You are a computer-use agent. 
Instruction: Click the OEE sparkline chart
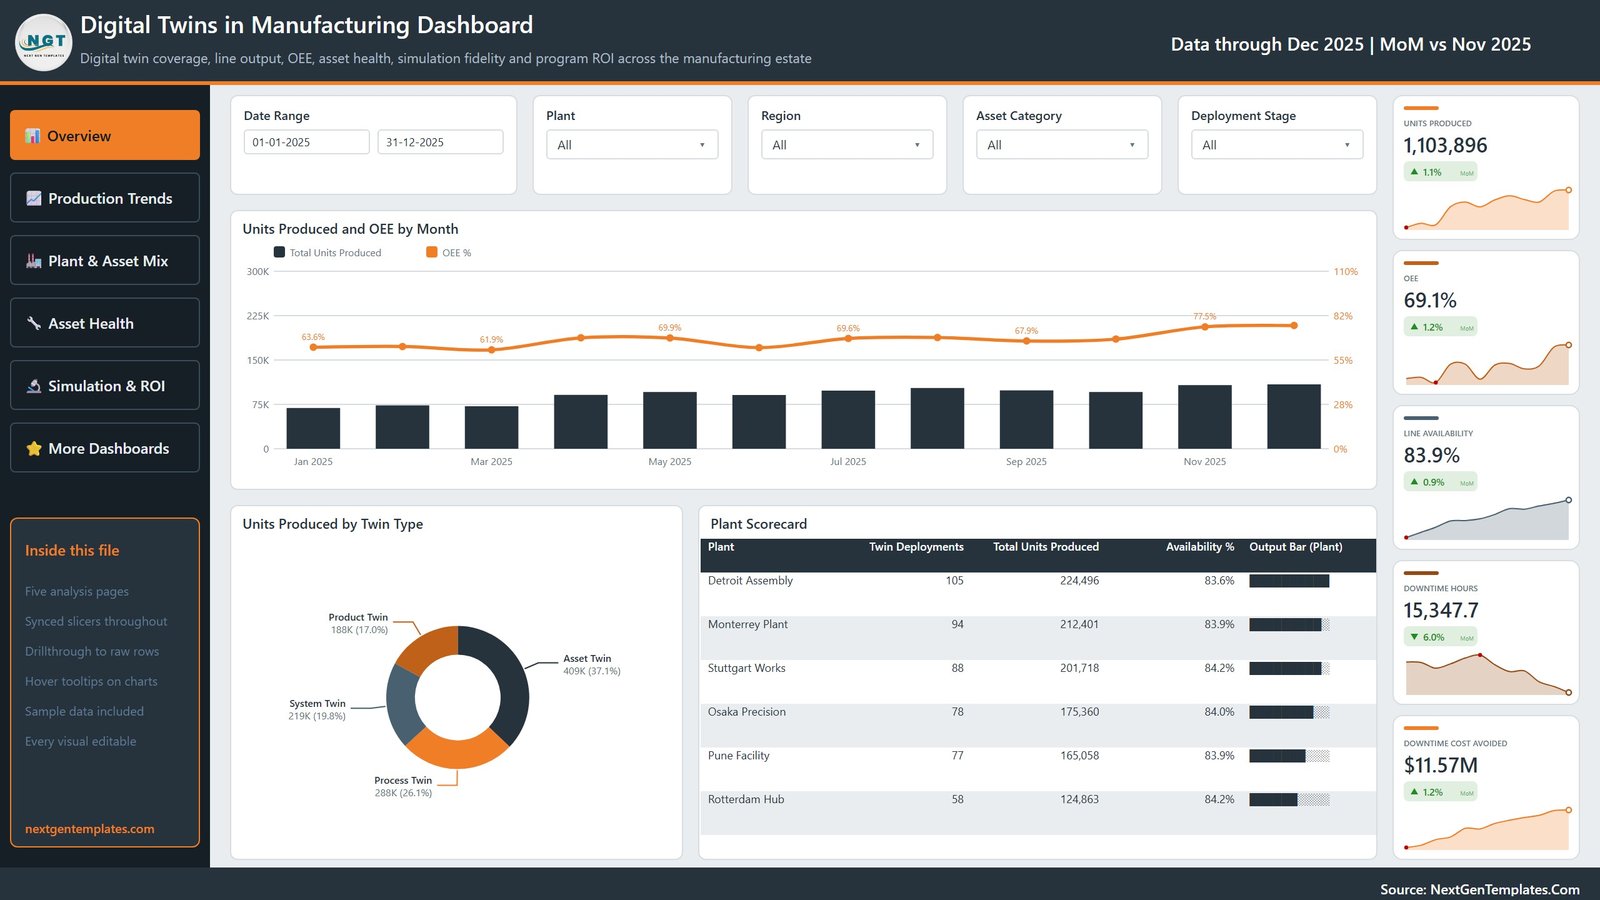1487,364
